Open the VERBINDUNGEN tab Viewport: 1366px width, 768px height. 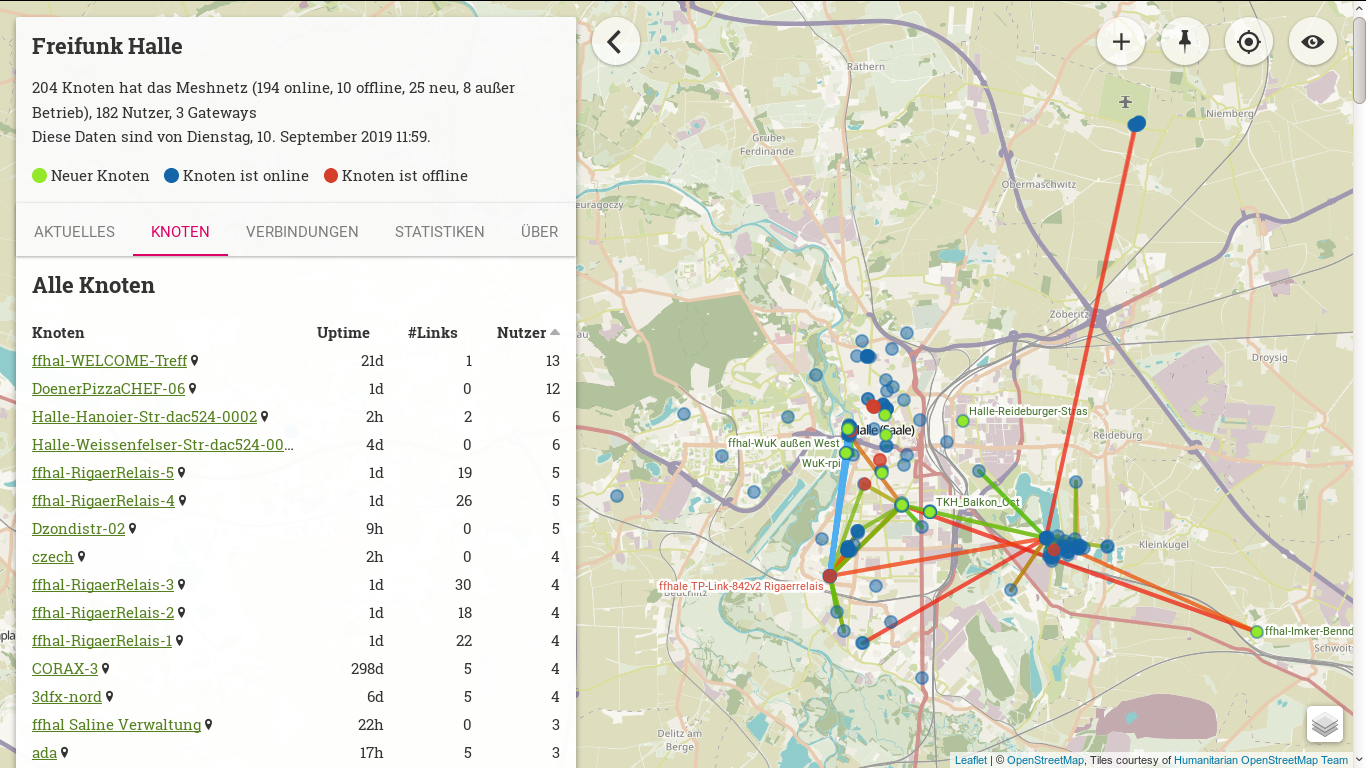coord(302,231)
